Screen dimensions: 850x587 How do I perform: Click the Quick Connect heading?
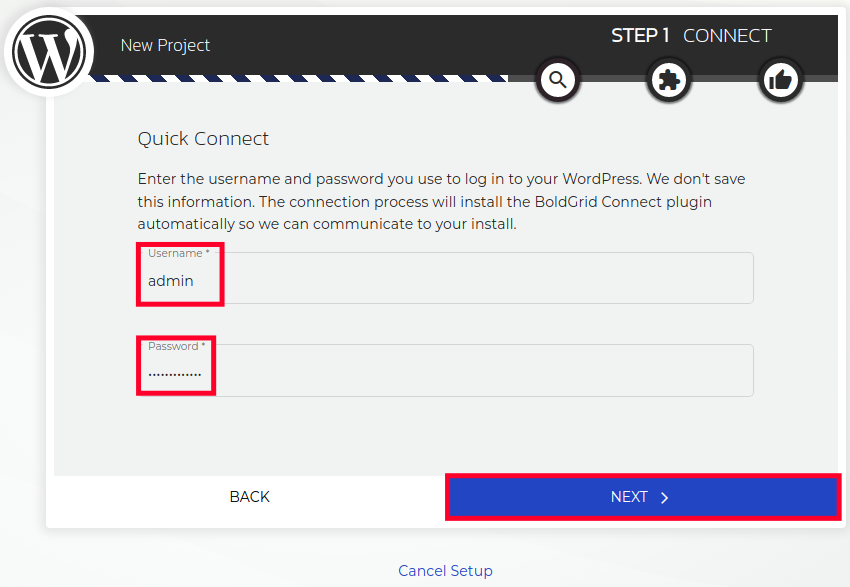click(x=203, y=139)
